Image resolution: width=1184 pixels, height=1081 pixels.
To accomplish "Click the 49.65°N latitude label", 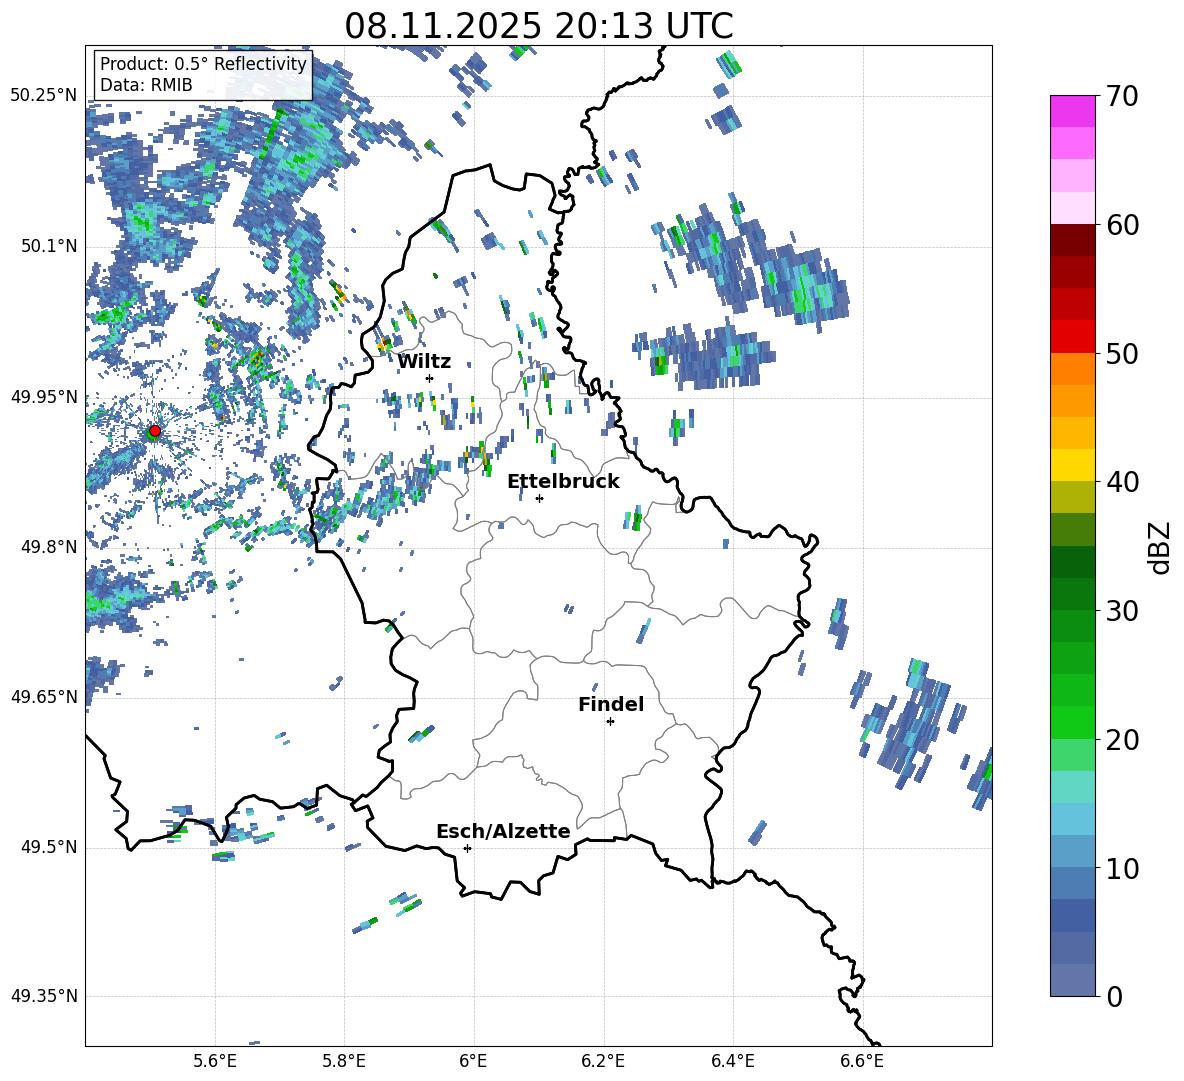I will pyautogui.click(x=44, y=696).
